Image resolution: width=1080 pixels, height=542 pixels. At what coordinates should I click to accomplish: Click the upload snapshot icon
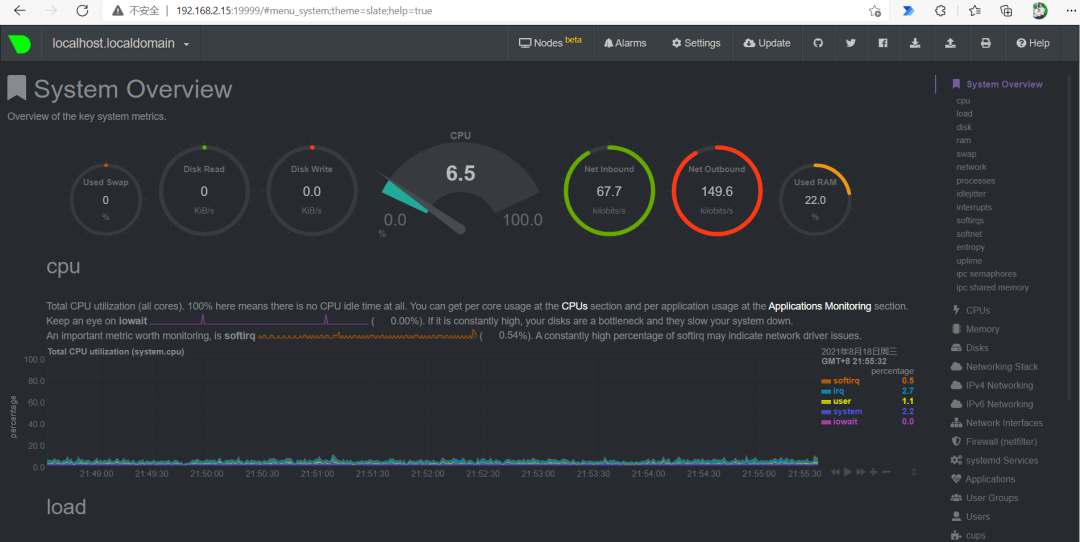[x=950, y=43]
